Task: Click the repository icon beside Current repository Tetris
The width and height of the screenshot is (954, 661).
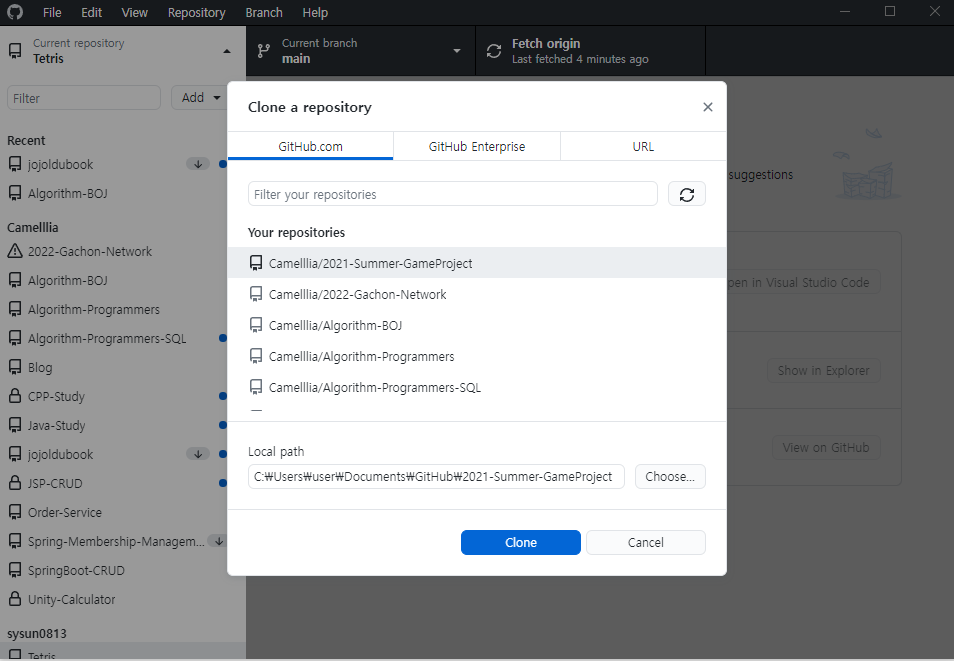Action: tap(15, 51)
